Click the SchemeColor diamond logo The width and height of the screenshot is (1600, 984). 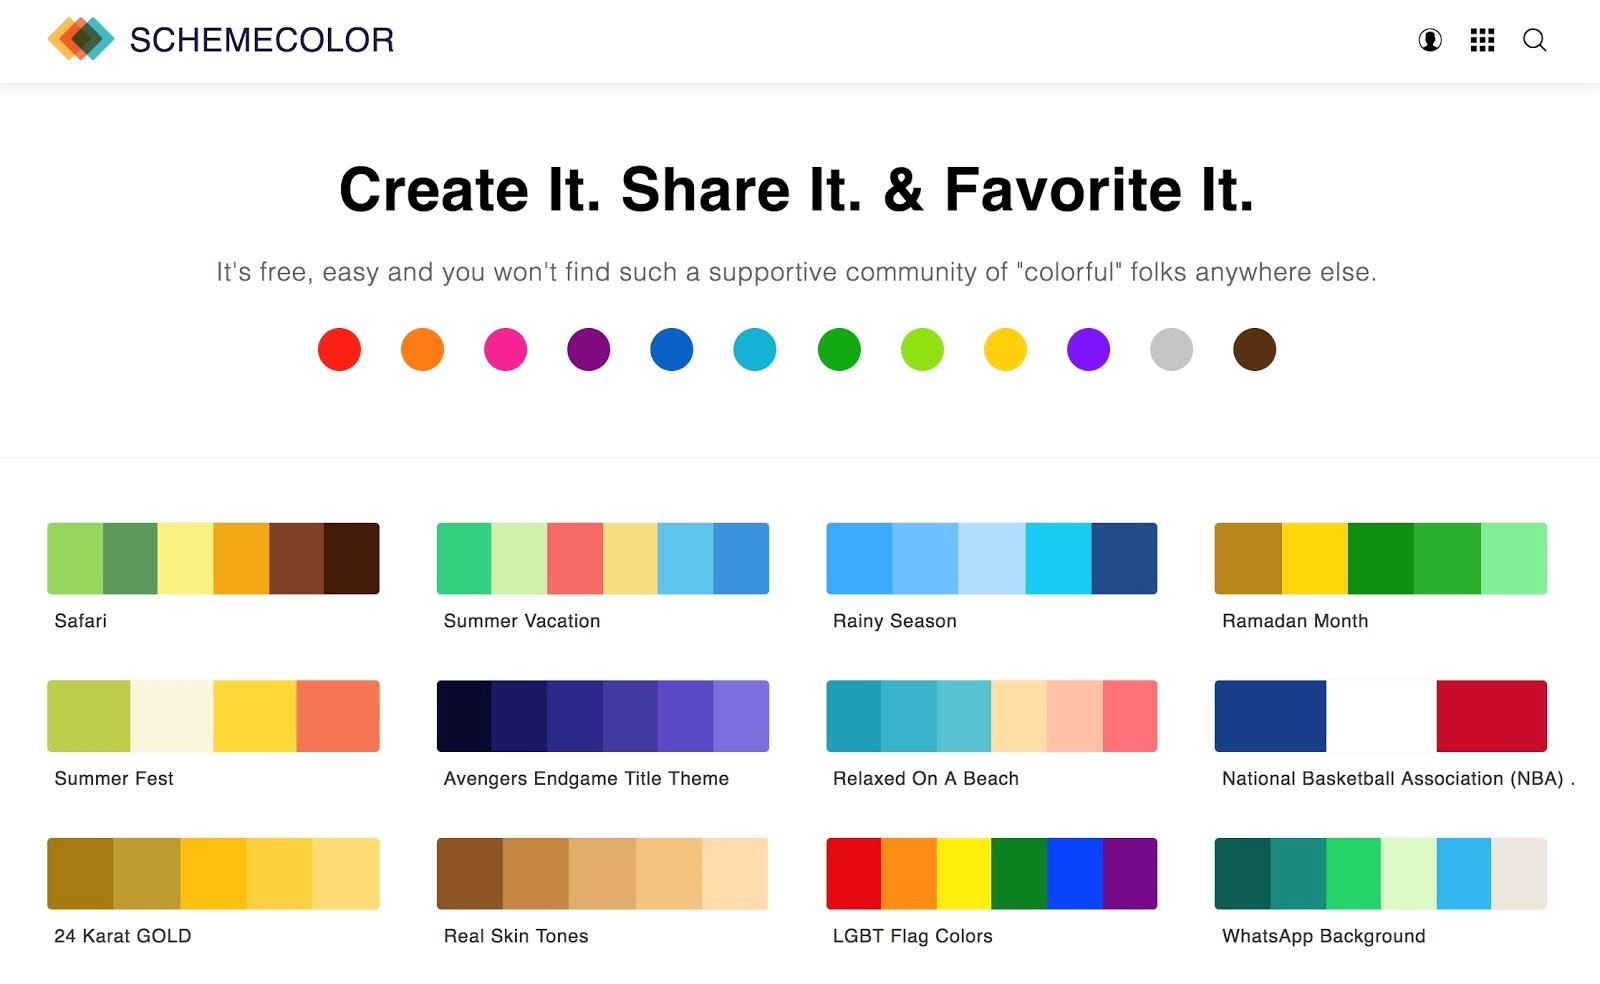81,39
